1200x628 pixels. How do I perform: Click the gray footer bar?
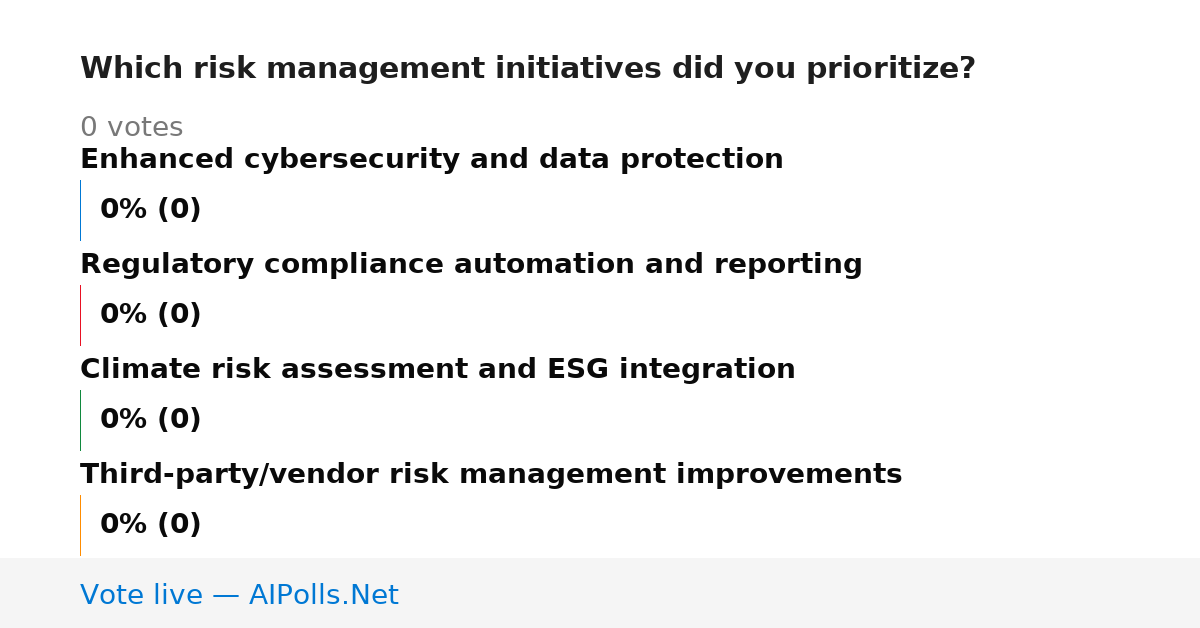(600, 593)
